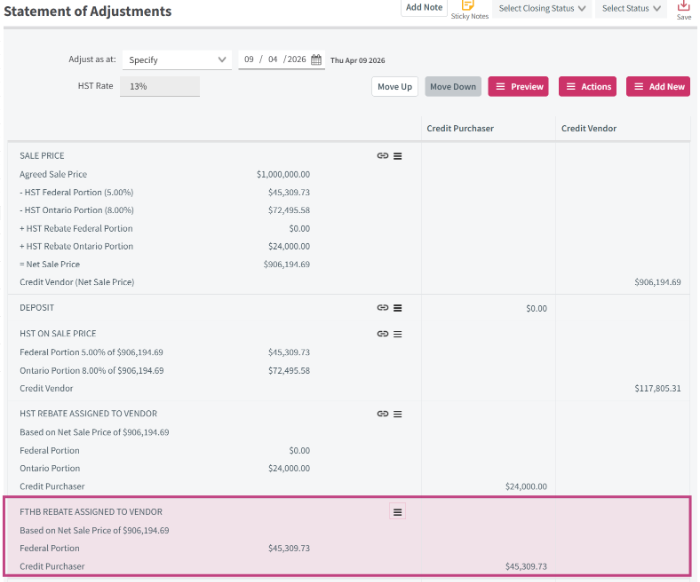Expand the Select Closing Status dropdown
This screenshot has height=582, width=700.
[x=542, y=8]
